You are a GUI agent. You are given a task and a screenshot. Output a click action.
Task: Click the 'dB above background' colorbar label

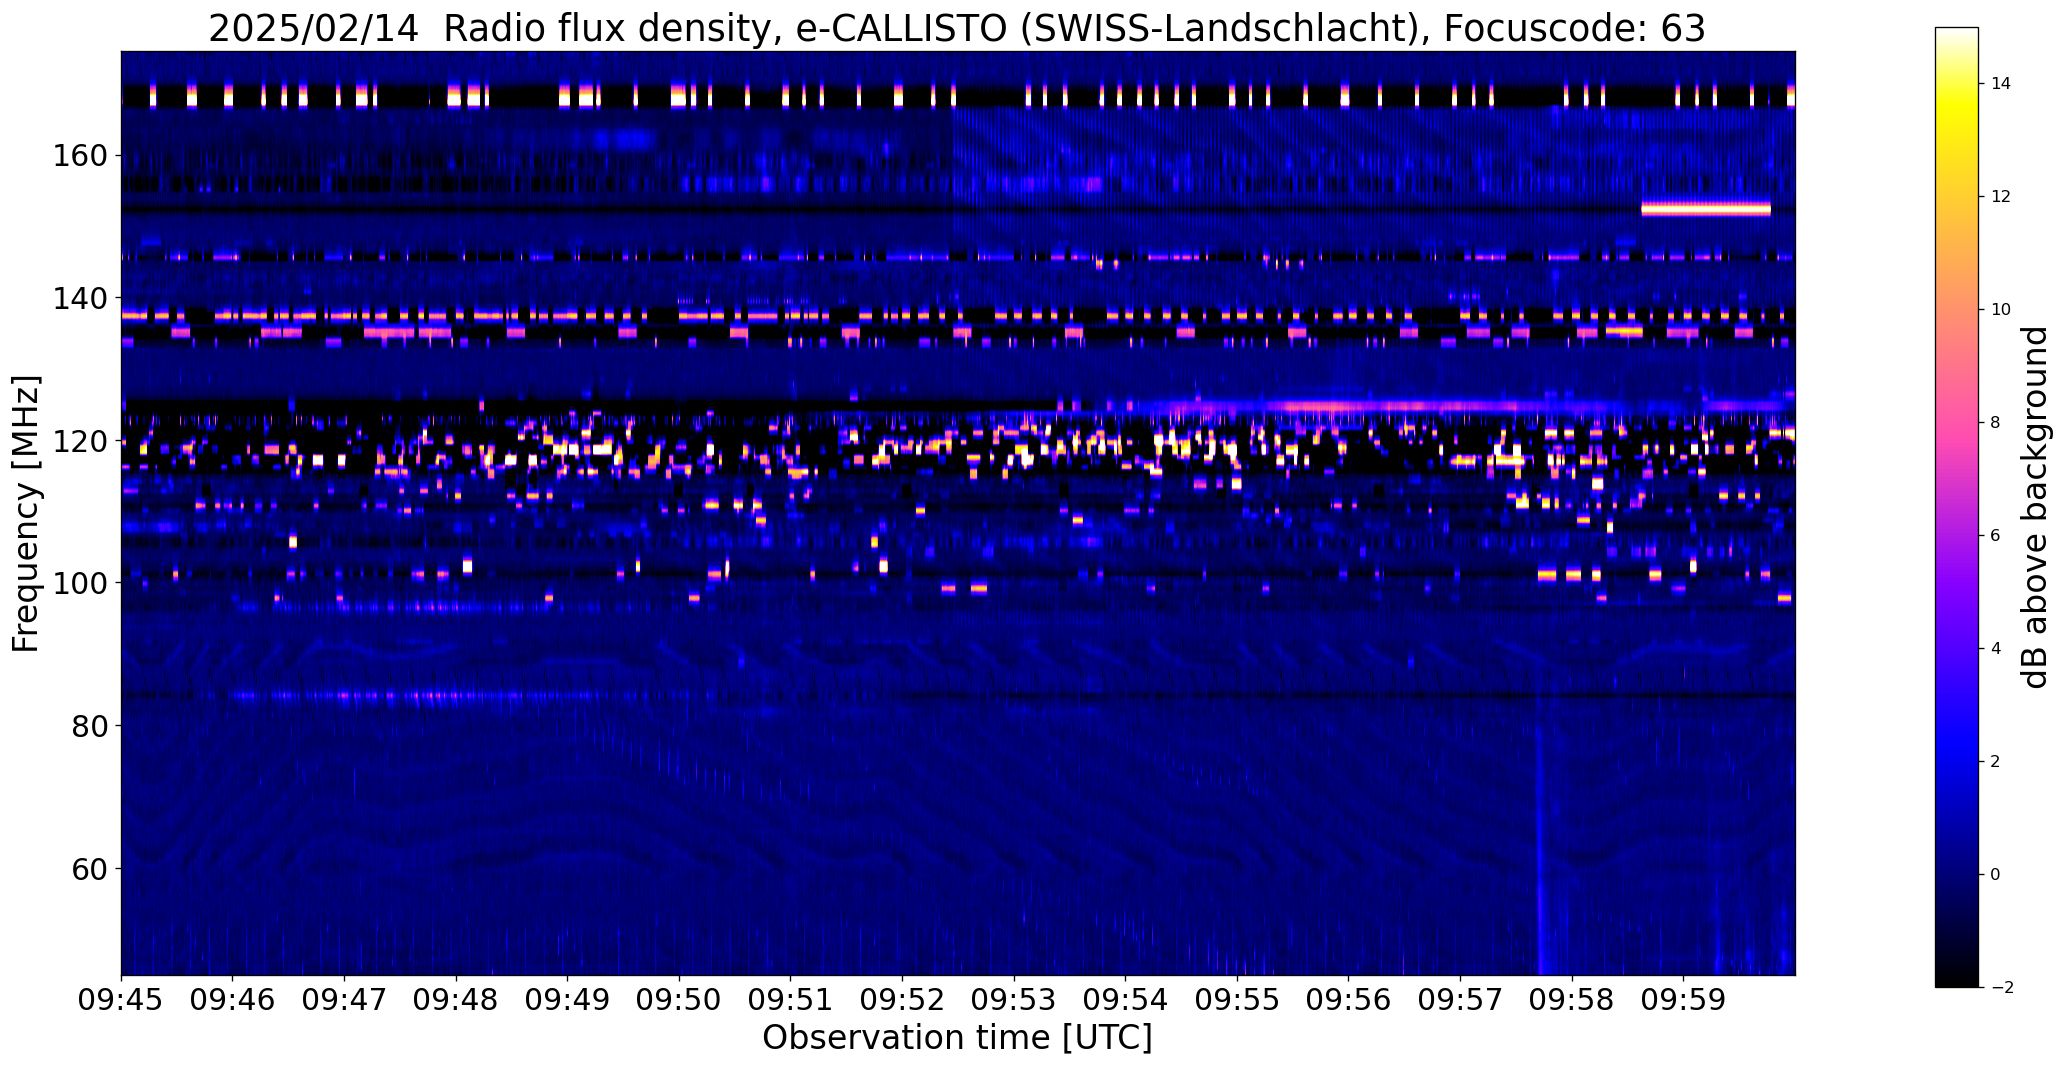click(x=2035, y=507)
